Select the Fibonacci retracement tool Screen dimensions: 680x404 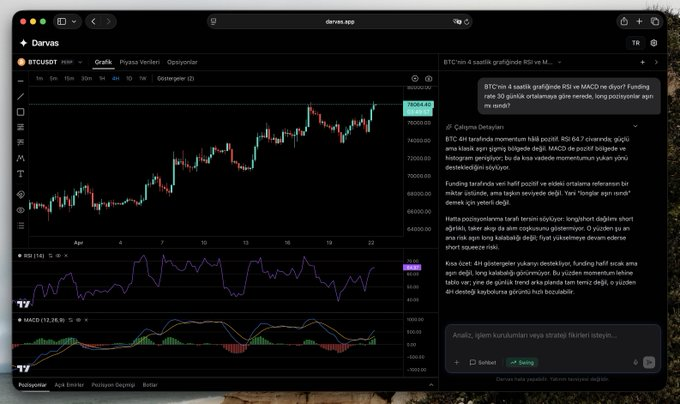click(x=20, y=127)
